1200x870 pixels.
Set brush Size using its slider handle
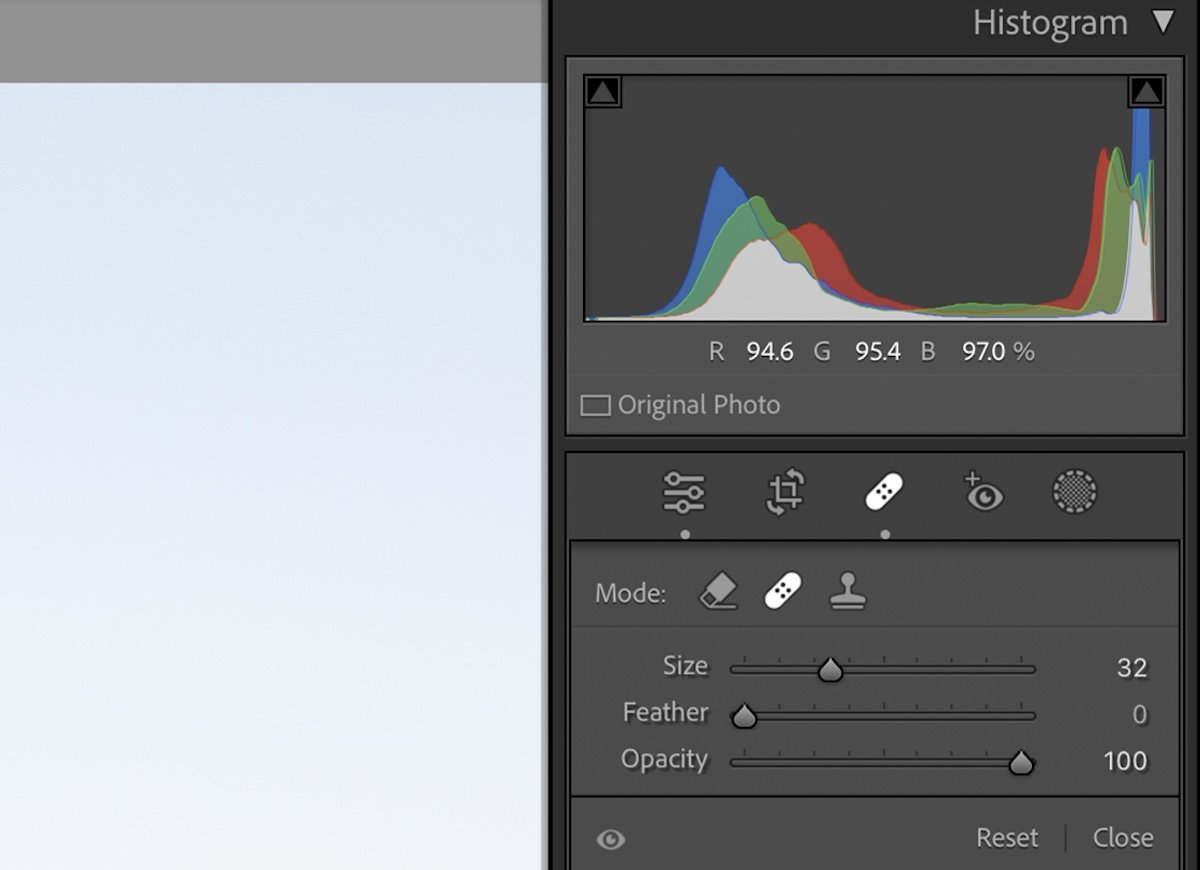point(830,670)
